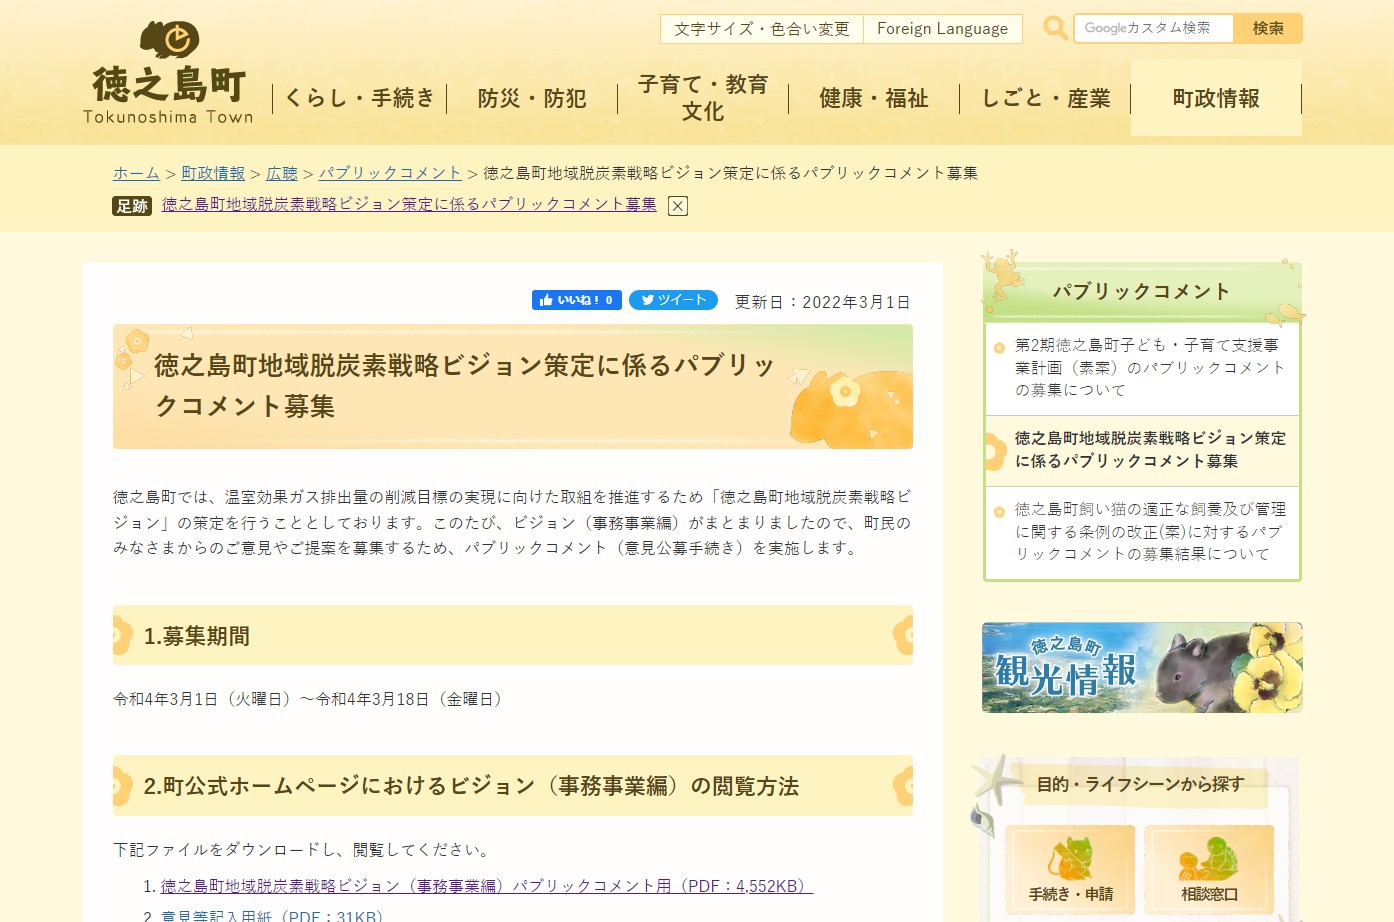Open 文字サイズ・色合い変更 settings
The image size is (1394, 922).
[x=760, y=28]
